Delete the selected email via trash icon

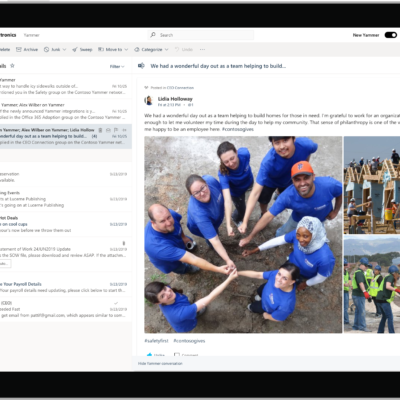point(100,130)
